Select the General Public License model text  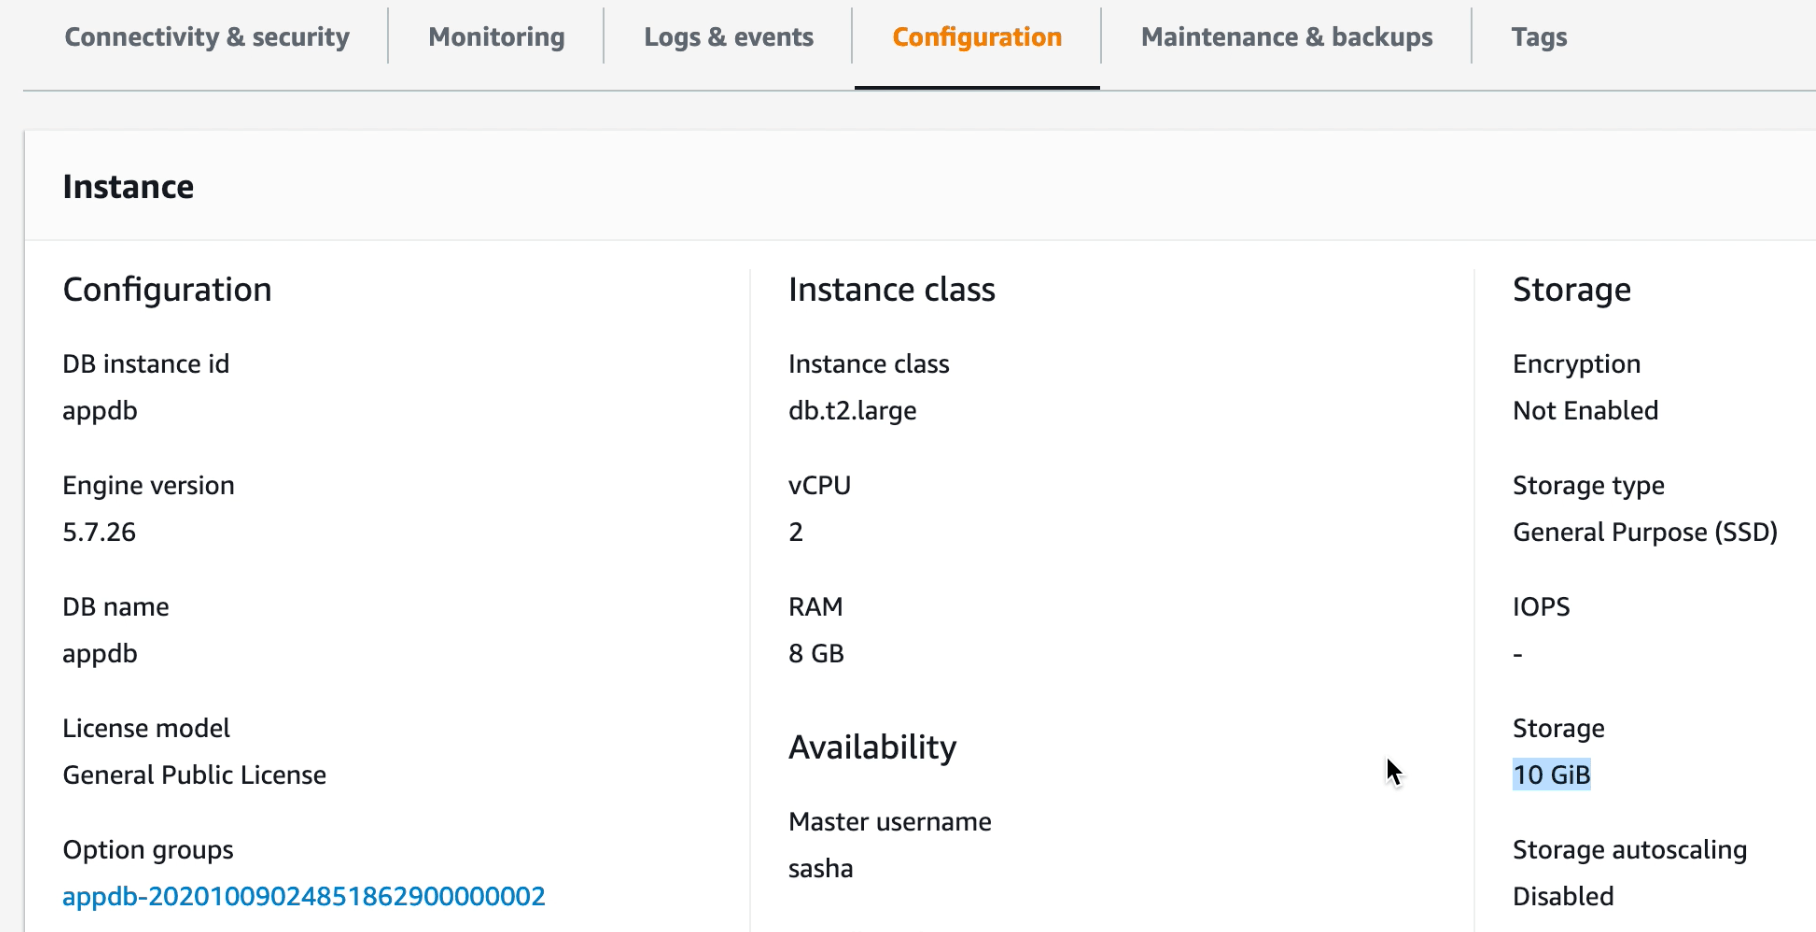[194, 774]
